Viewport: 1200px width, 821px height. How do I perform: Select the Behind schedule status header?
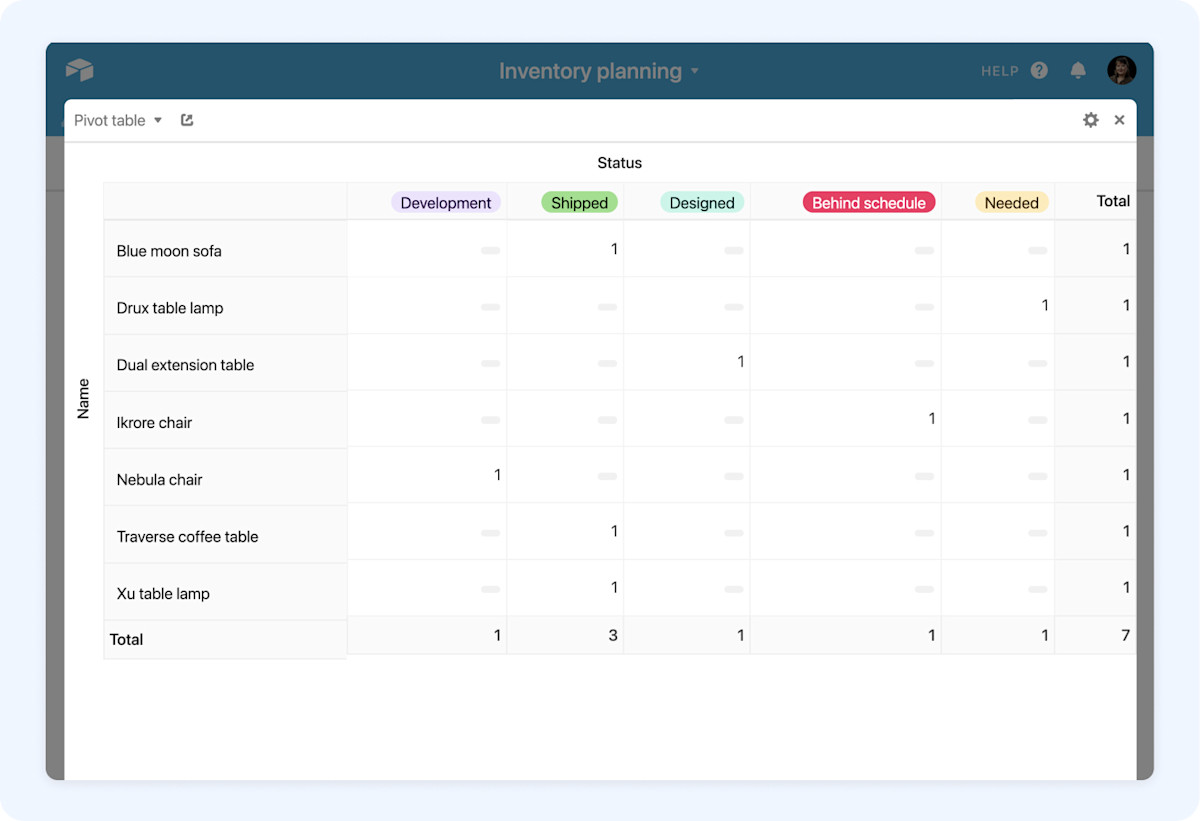tap(868, 202)
